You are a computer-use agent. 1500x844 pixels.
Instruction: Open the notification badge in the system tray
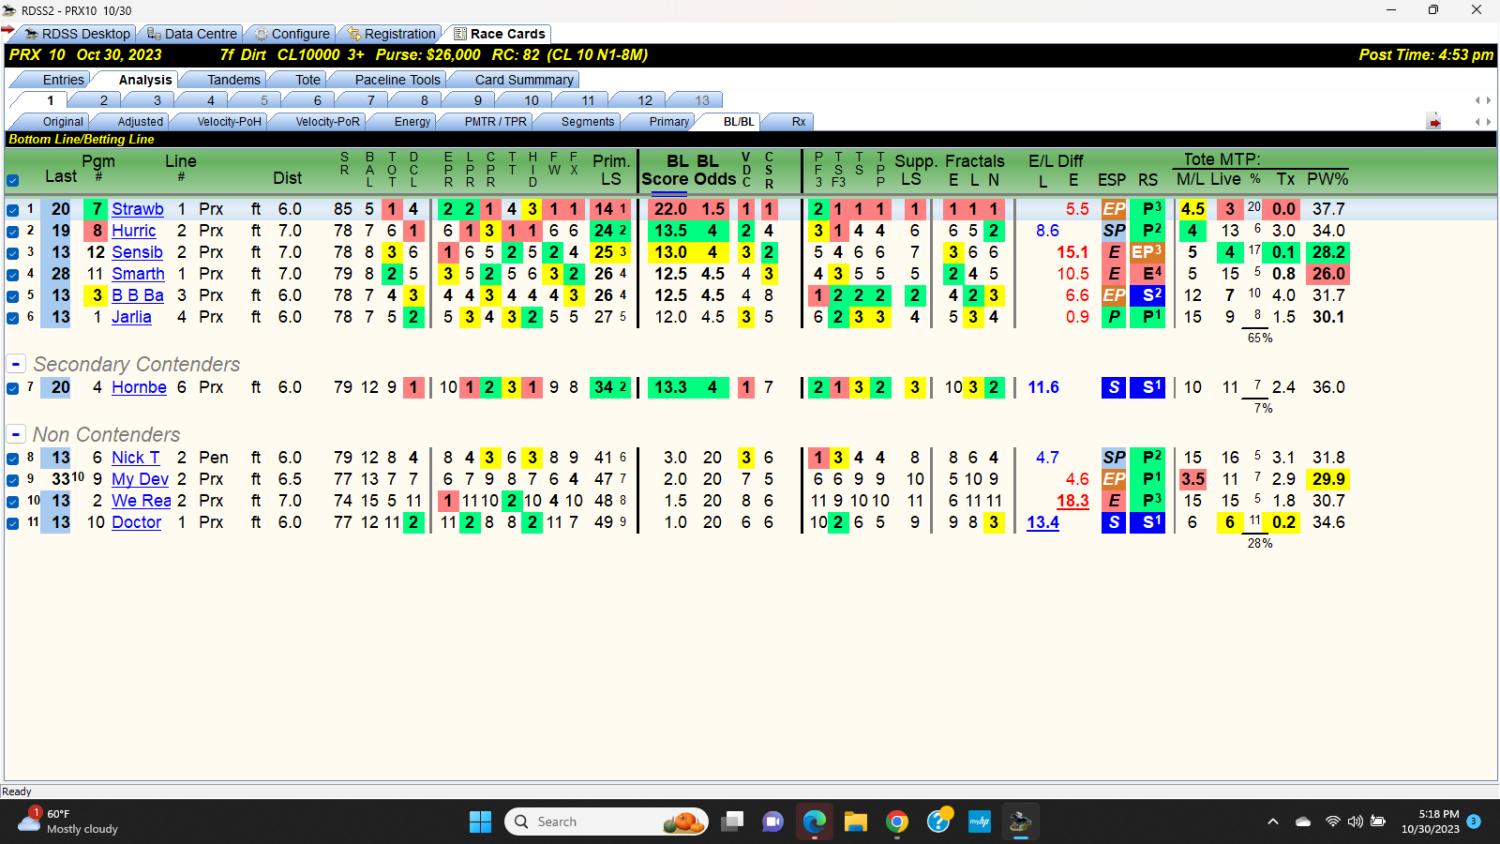tap(1473, 821)
